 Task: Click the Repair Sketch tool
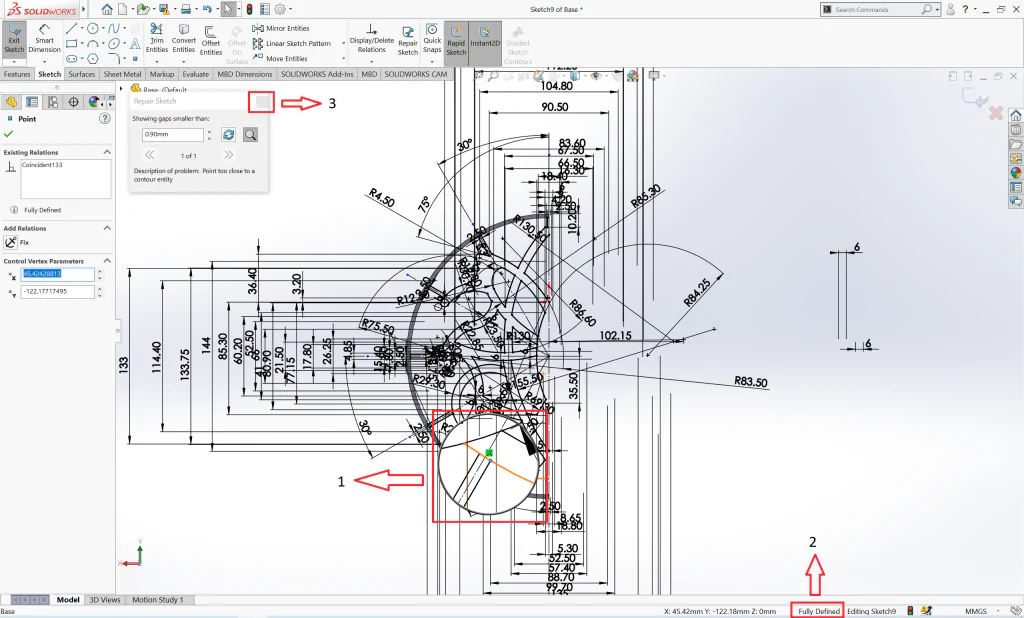point(408,41)
